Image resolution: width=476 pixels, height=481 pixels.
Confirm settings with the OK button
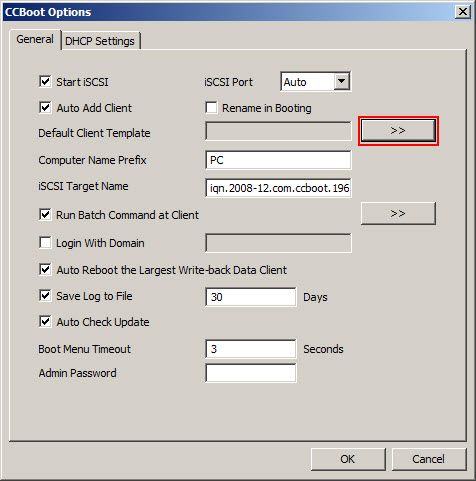(x=348, y=459)
